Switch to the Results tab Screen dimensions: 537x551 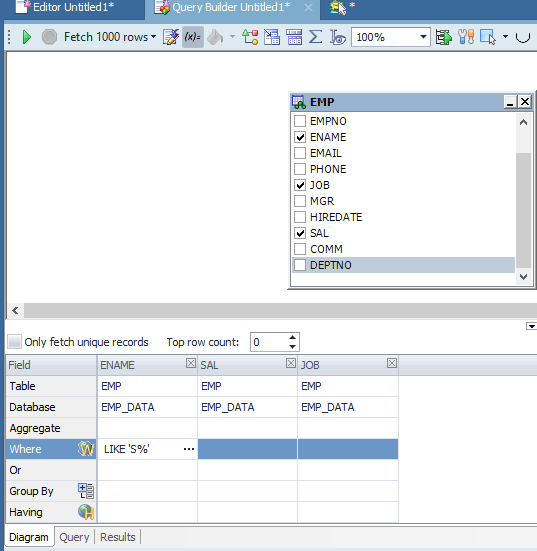point(117,537)
